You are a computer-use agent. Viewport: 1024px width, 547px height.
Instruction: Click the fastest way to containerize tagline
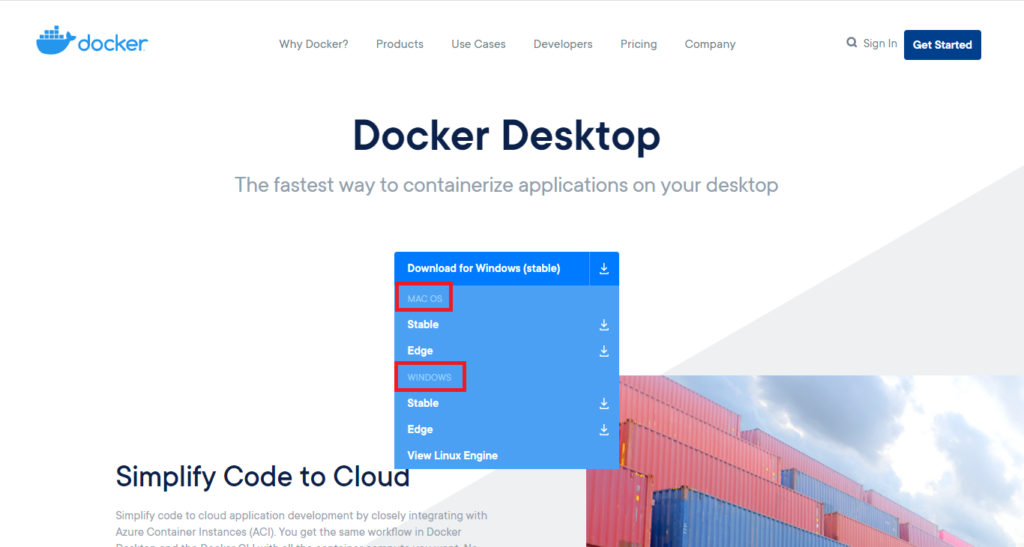(506, 185)
